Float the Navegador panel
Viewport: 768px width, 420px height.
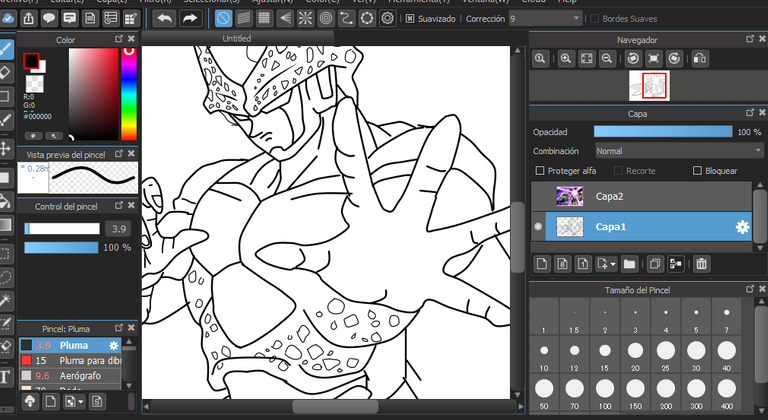749,39
